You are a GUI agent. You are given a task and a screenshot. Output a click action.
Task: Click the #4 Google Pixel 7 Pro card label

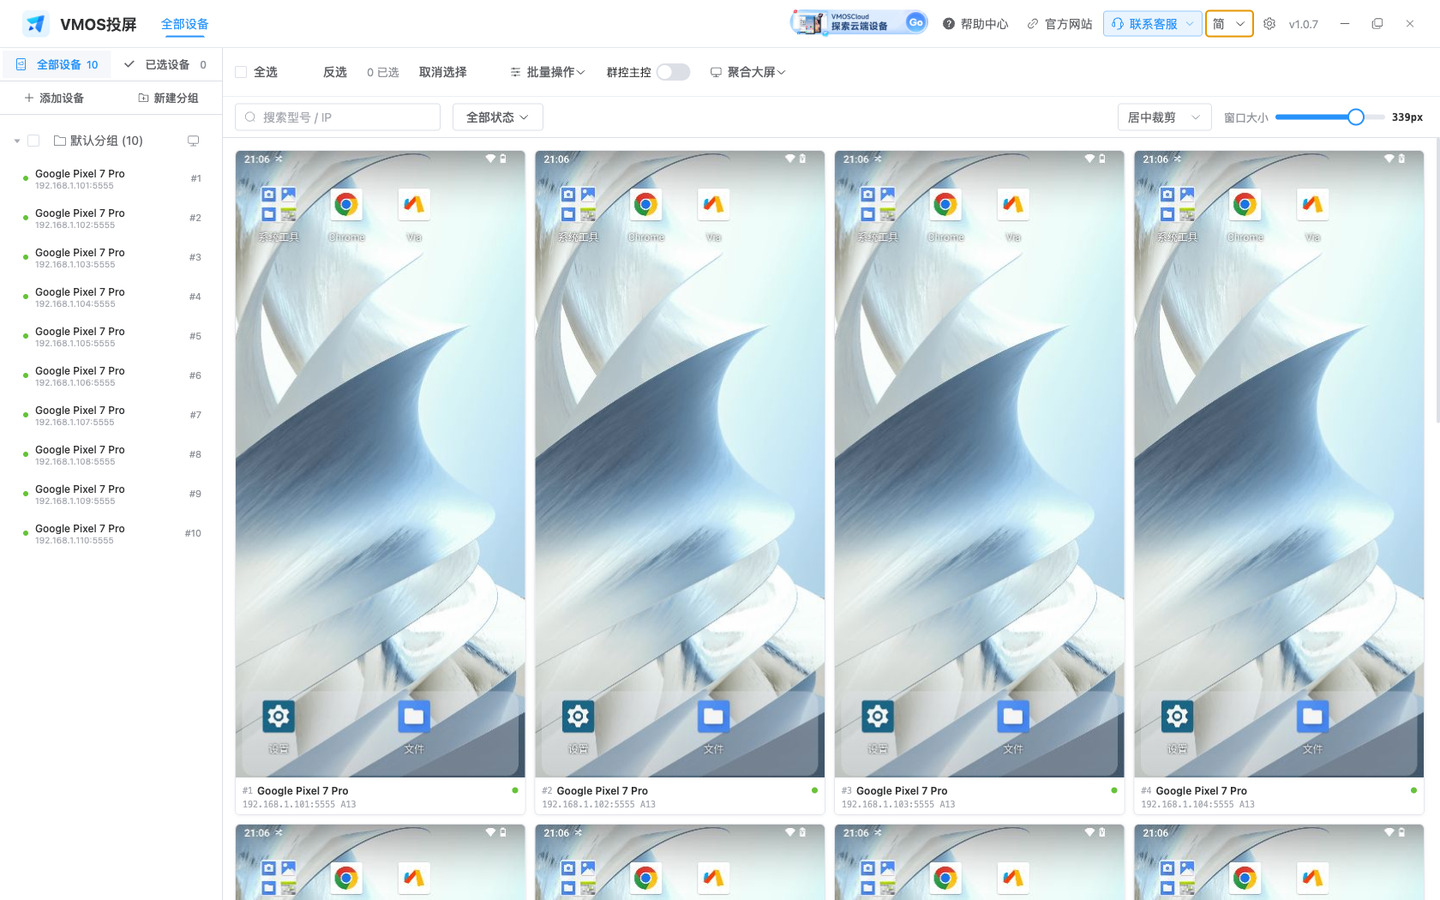click(1194, 791)
